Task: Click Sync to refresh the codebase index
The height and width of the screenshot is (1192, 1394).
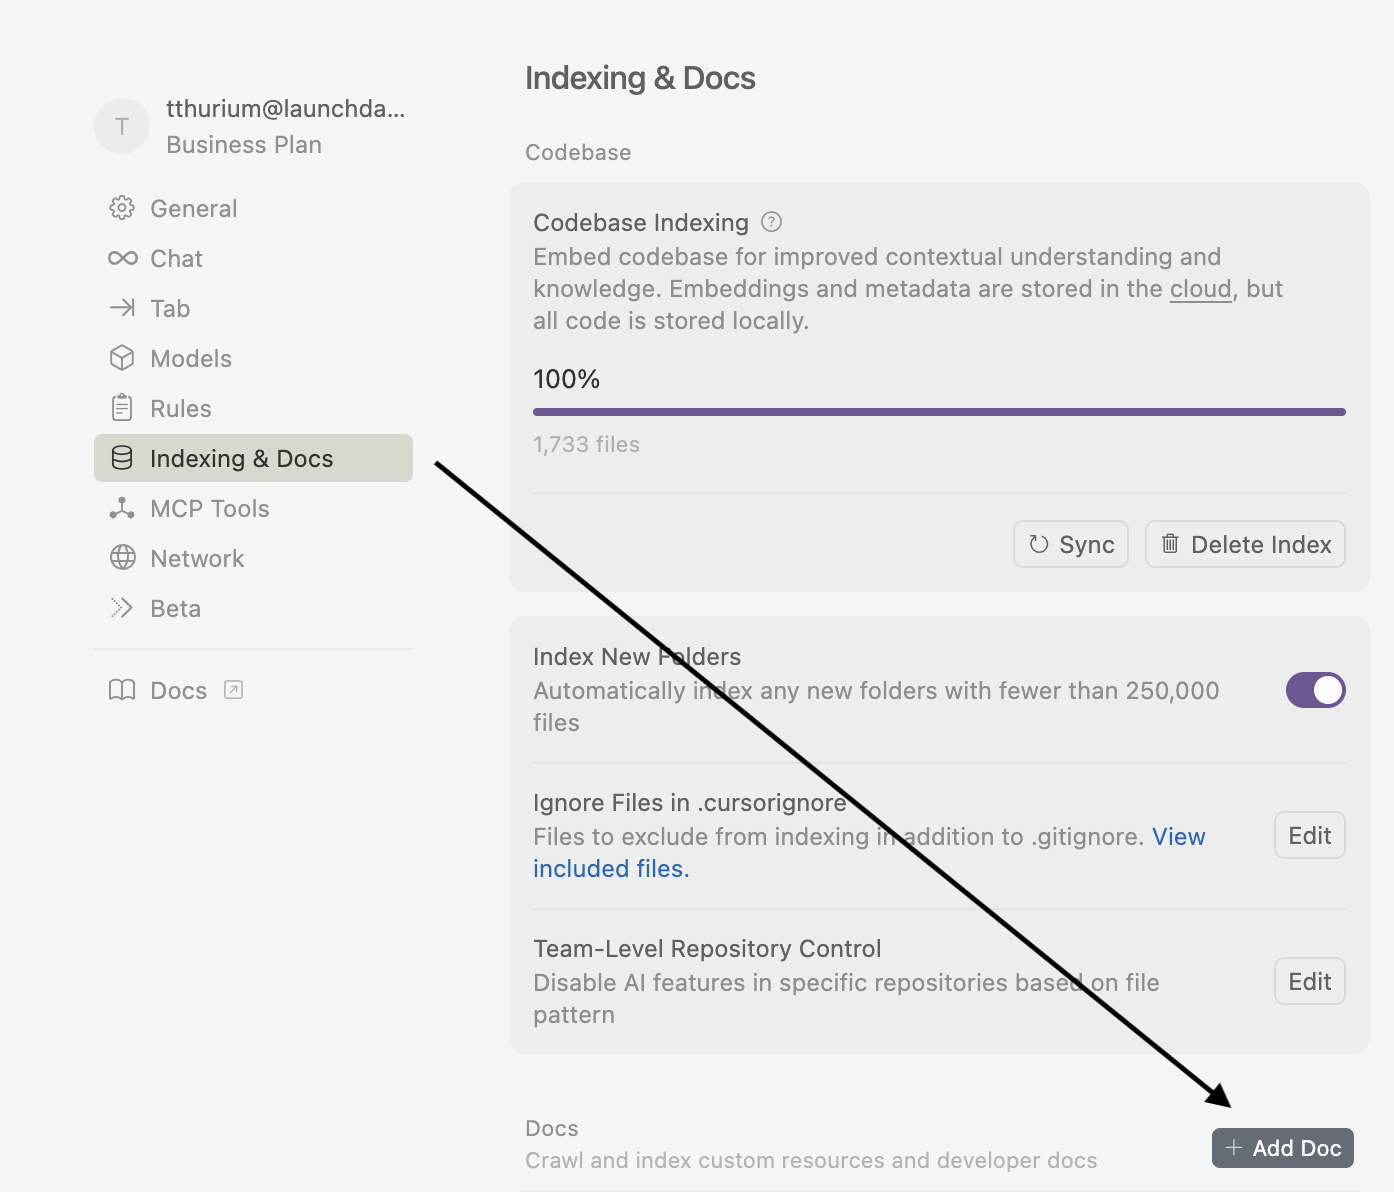Action: (1070, 544)
